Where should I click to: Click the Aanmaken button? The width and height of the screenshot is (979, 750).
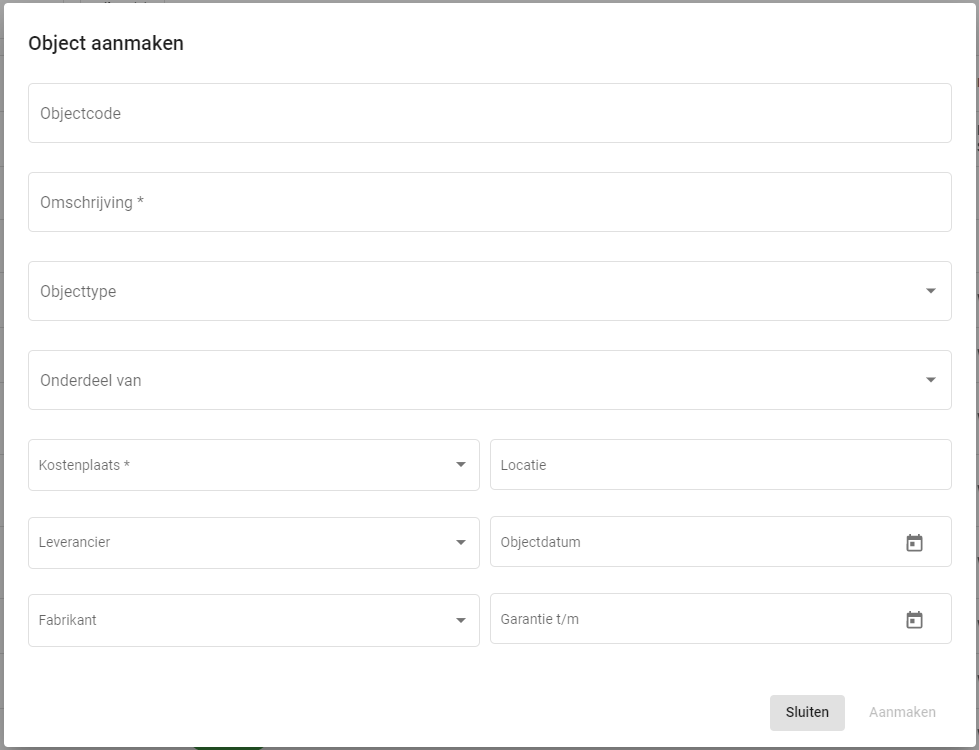(902, 713)
